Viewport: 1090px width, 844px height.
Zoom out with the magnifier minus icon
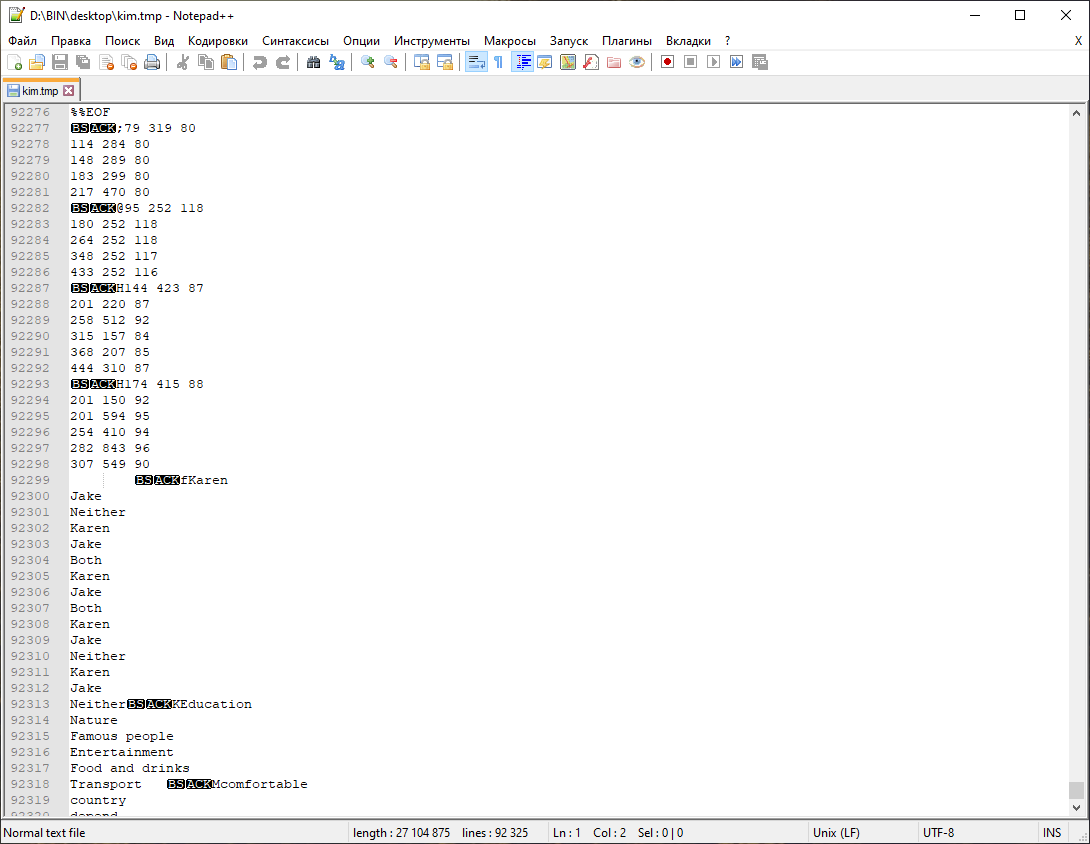click(x=391, y=63)
